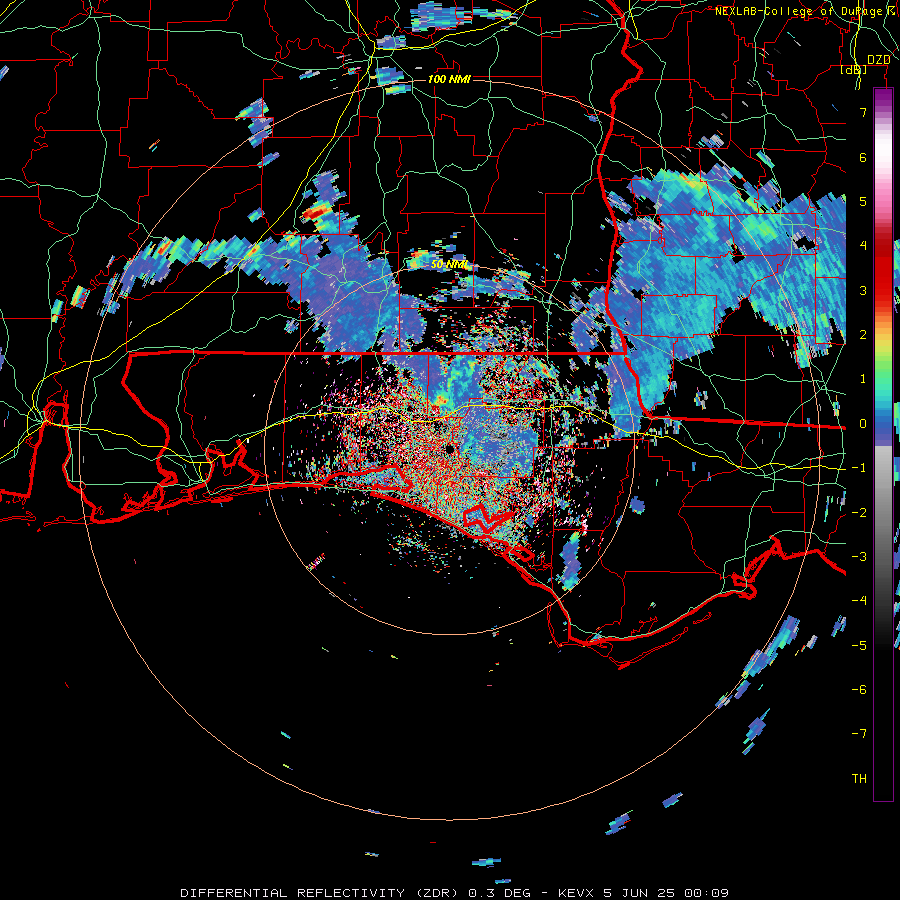Image resolution: width=900 pixels, height=900 pixels.
Task: Click the 100 NMI range ring label
Action: 449,79
